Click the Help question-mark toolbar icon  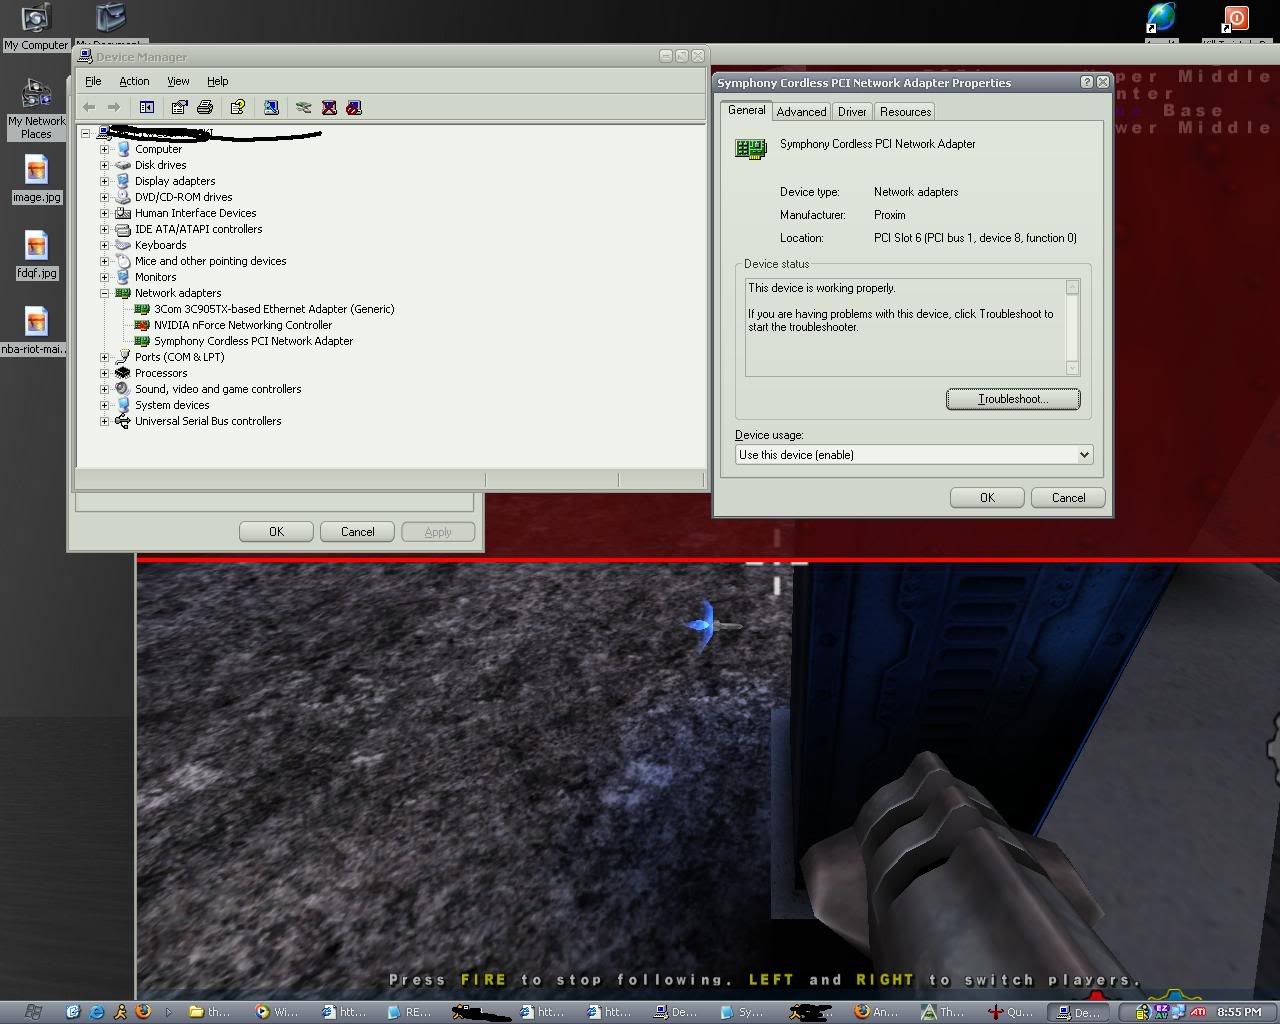[x=237, y=107]
